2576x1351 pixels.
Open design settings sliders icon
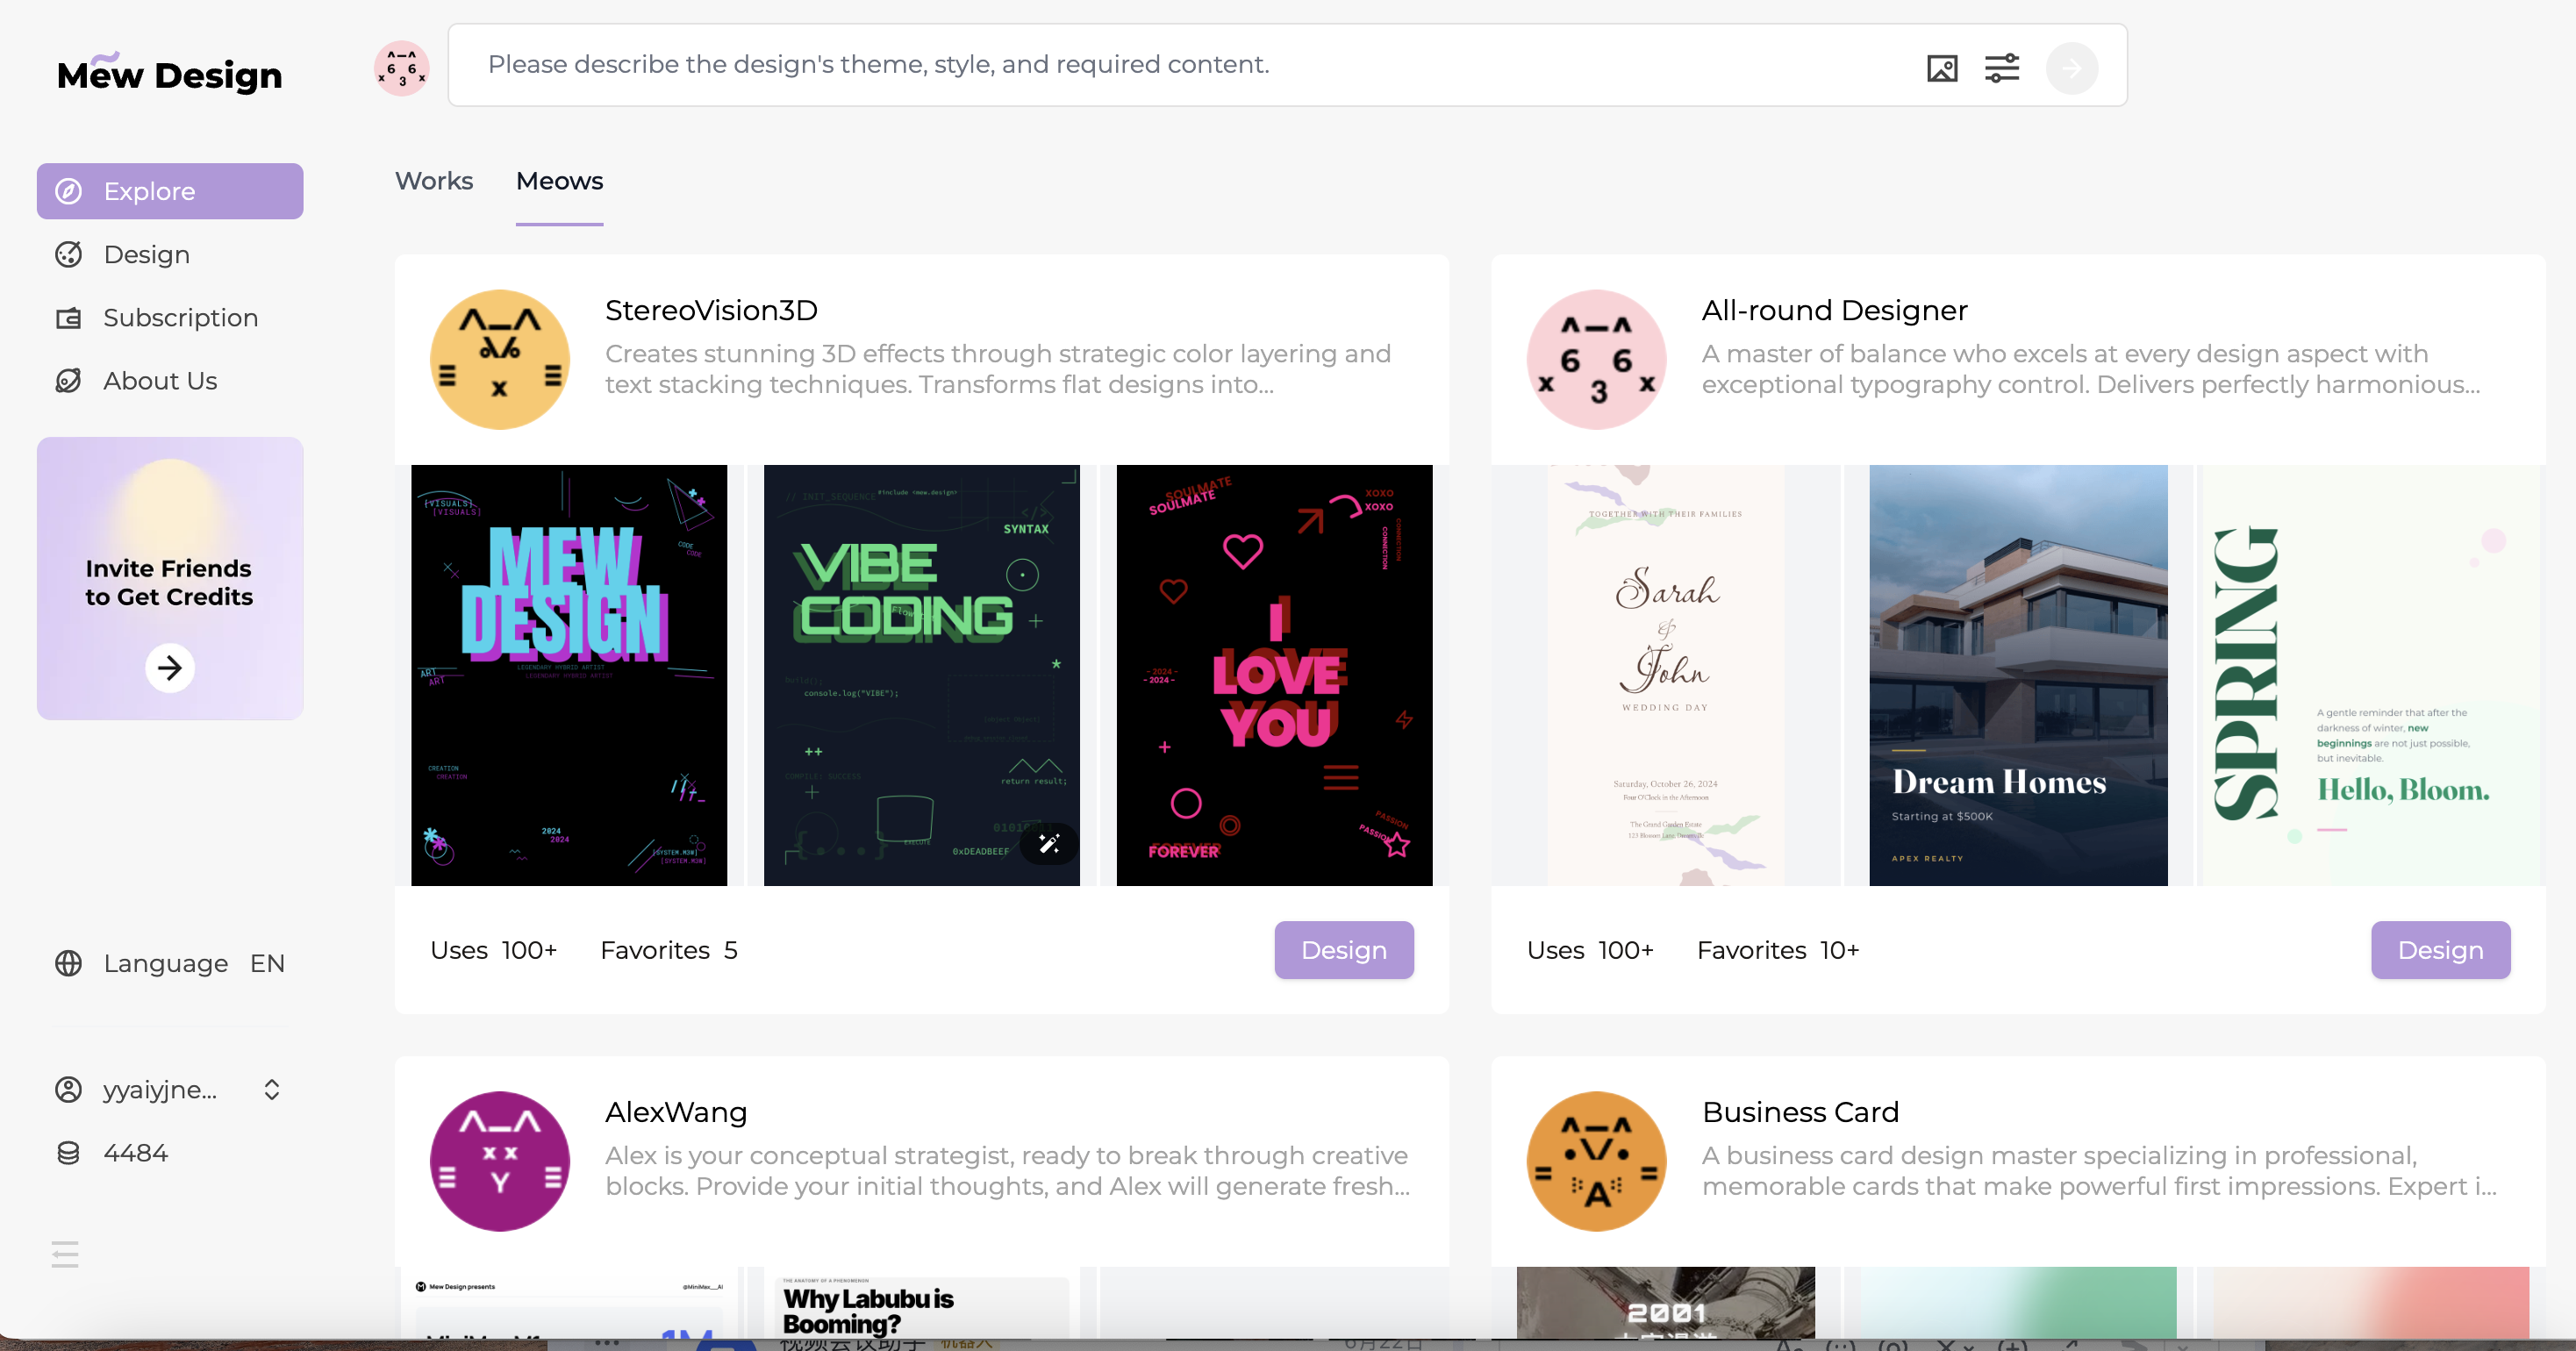[x=2002, y=68]
